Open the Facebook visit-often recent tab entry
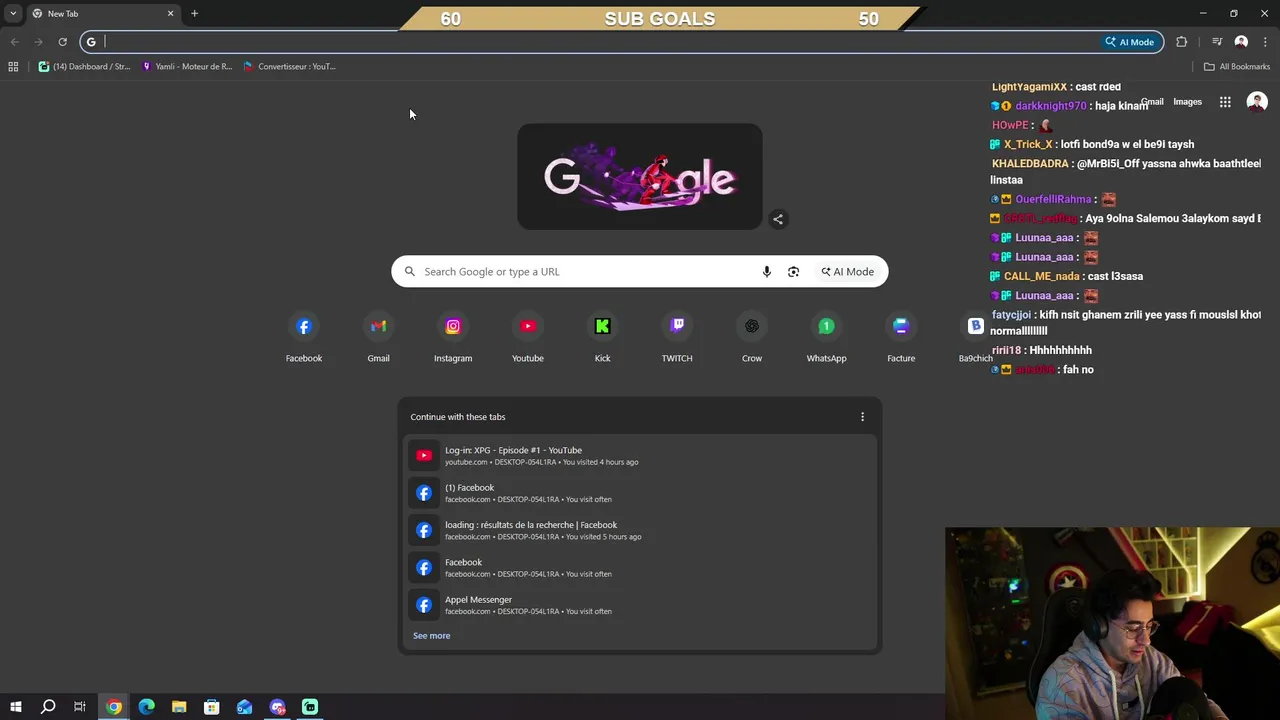Image resolution: width=1280 pixels, height=720 pixels. pyautogui.click(x=640, y=568)
